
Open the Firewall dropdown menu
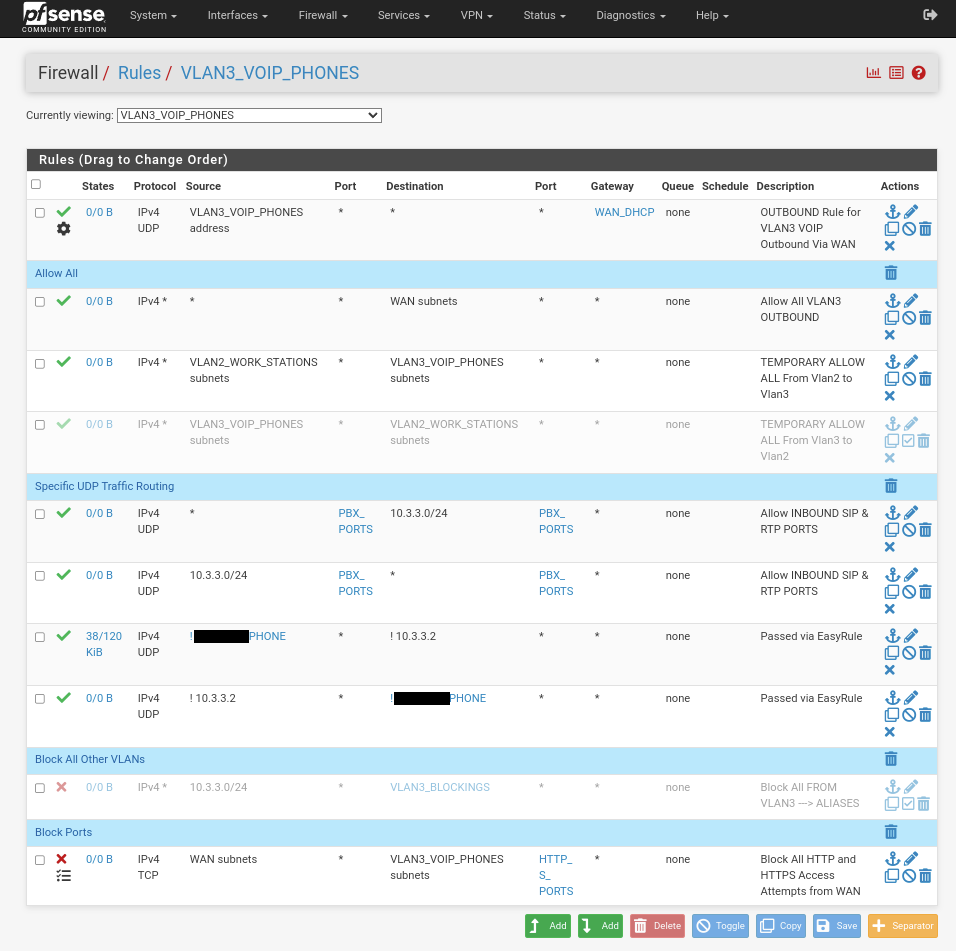pos(323,15)
